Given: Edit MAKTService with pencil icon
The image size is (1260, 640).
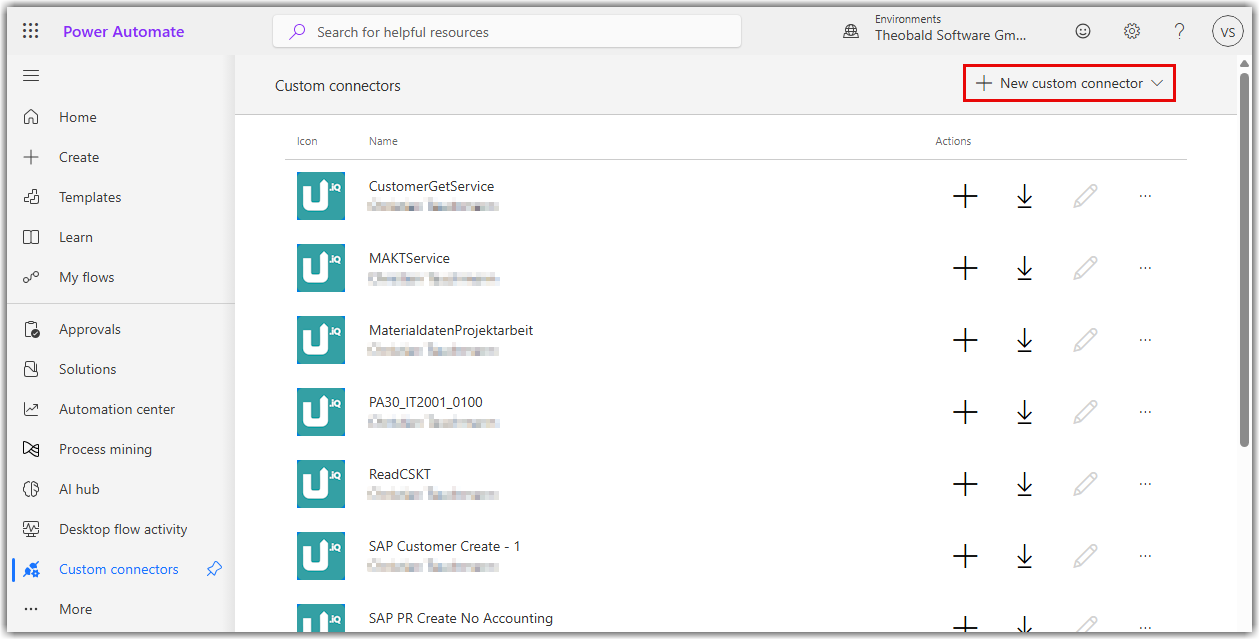Looking at the screenshot, I should pos(1085,268).
